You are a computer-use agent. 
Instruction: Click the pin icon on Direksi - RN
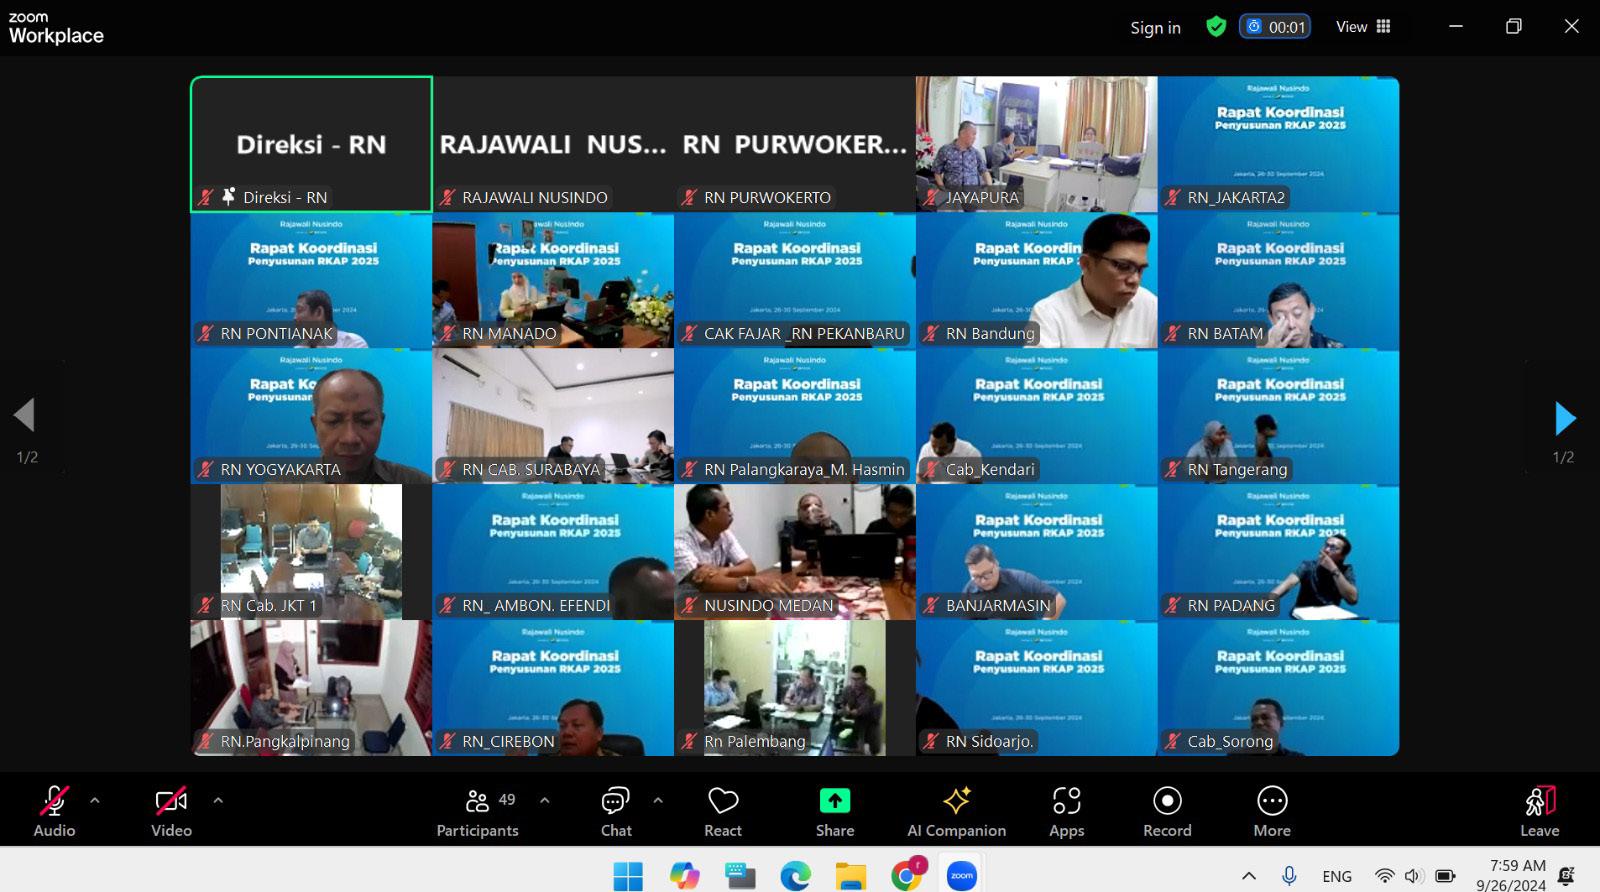coord(229,197)
